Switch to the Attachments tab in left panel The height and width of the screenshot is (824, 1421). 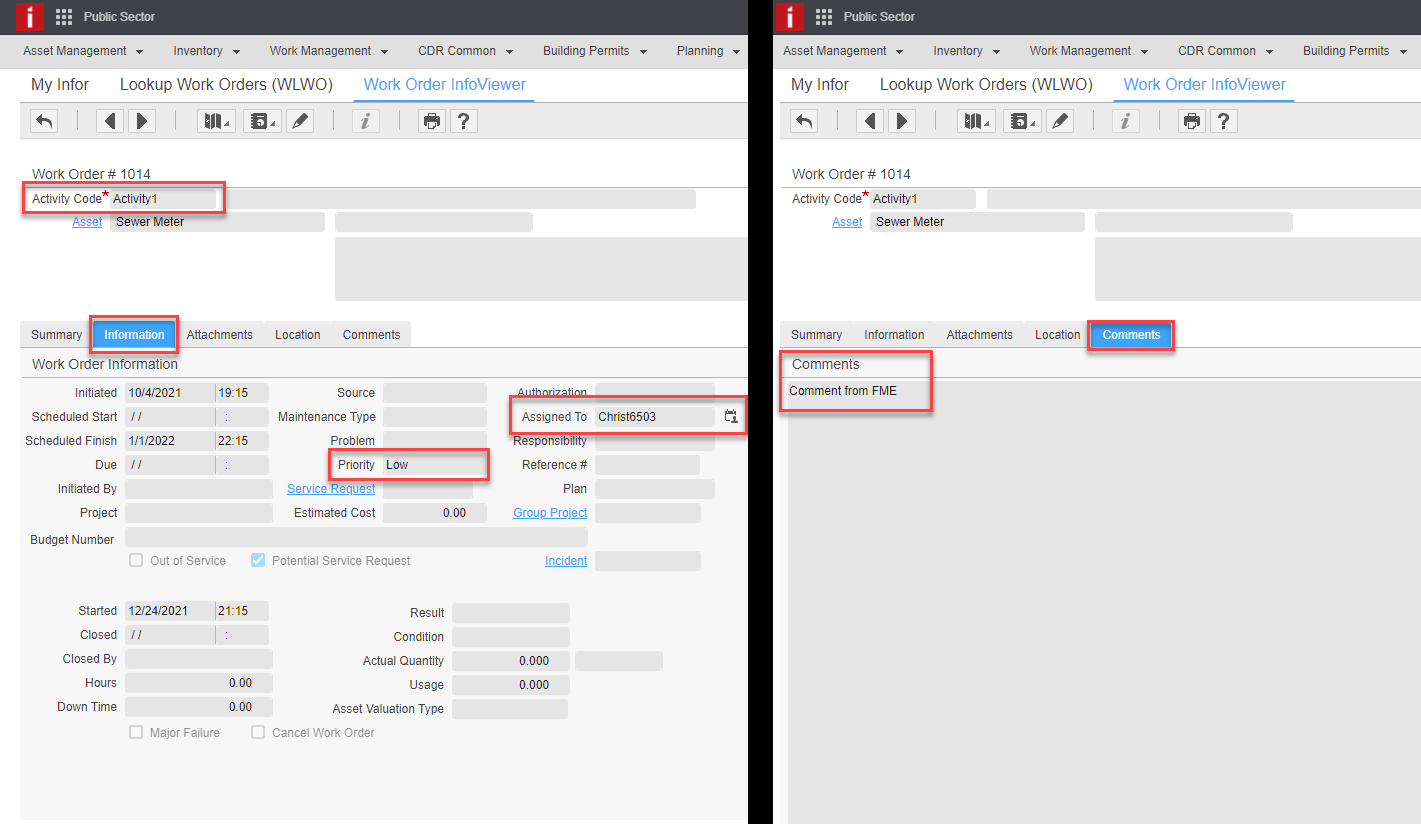pyautogui.click(x=219, y=335)
